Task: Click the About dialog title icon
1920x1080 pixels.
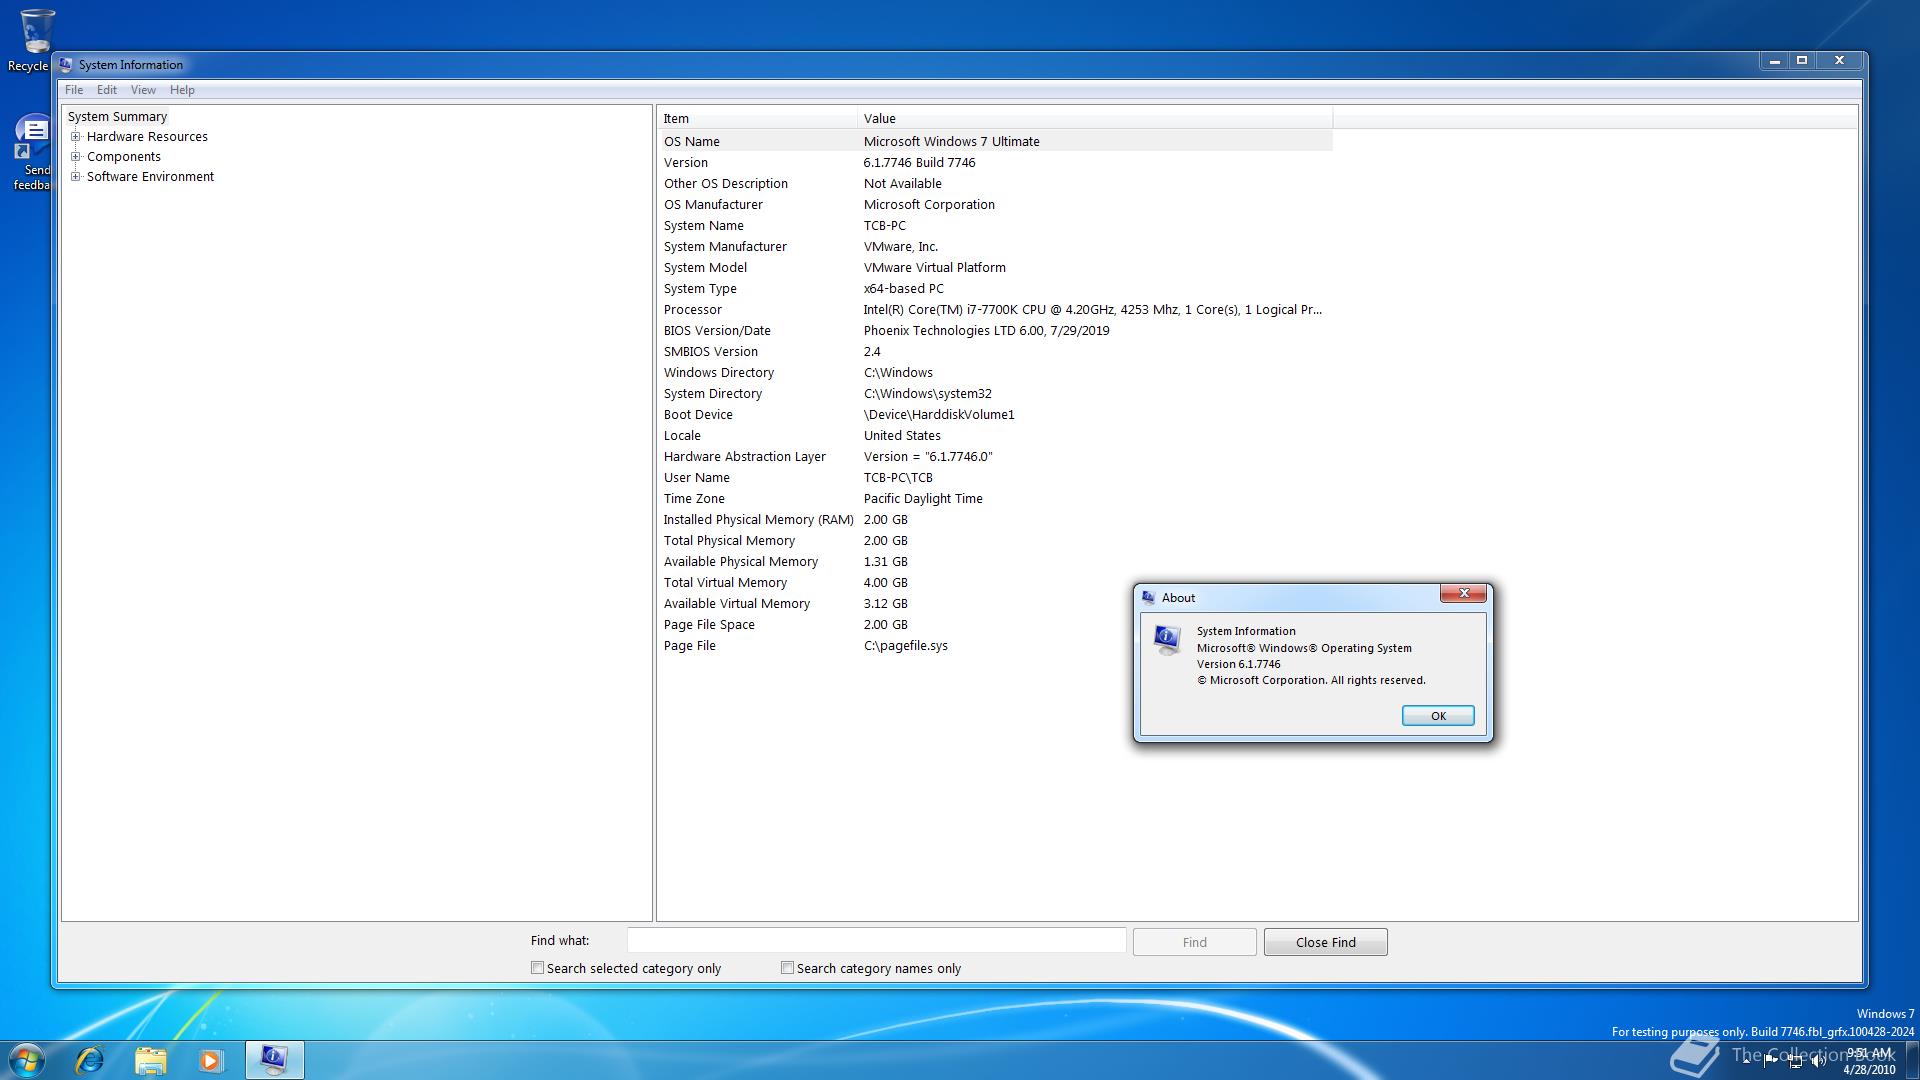Action: coord(1148,598)
